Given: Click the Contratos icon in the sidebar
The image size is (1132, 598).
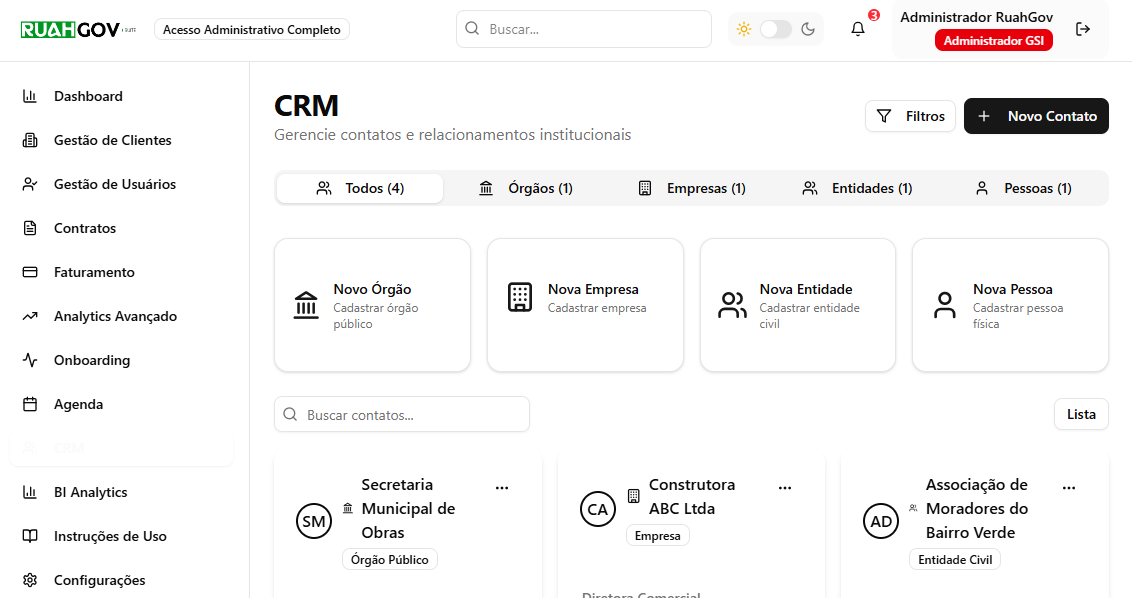Looking at the screenshot, I should point(27,228).
